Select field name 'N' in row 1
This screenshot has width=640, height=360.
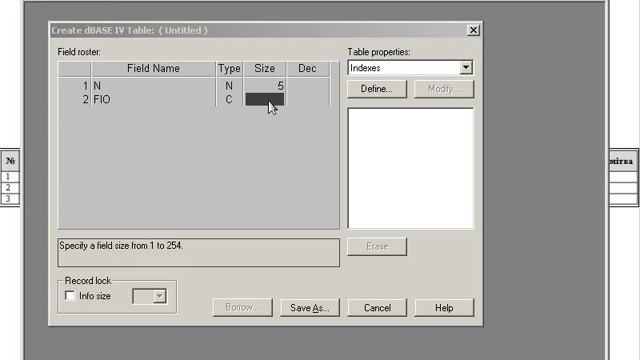[153, 86]
